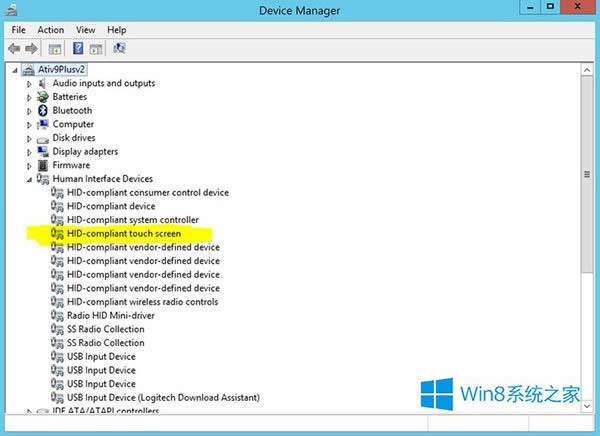Screen dimensions: 600x436
Task: Expand the Audio inputs and outputs node
Action: [x=29, y=83]
